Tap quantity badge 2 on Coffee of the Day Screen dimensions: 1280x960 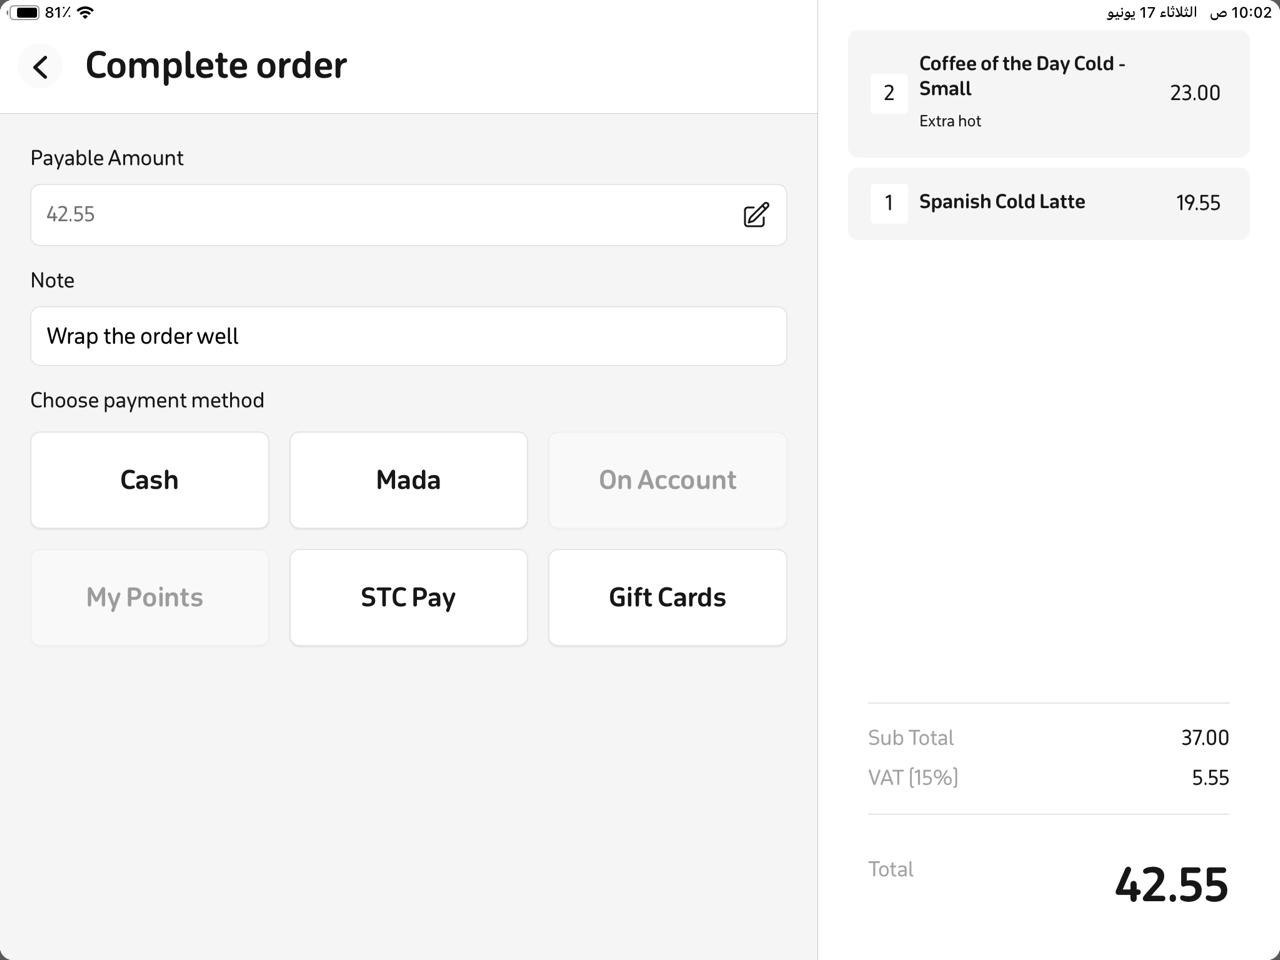point(889,93)
